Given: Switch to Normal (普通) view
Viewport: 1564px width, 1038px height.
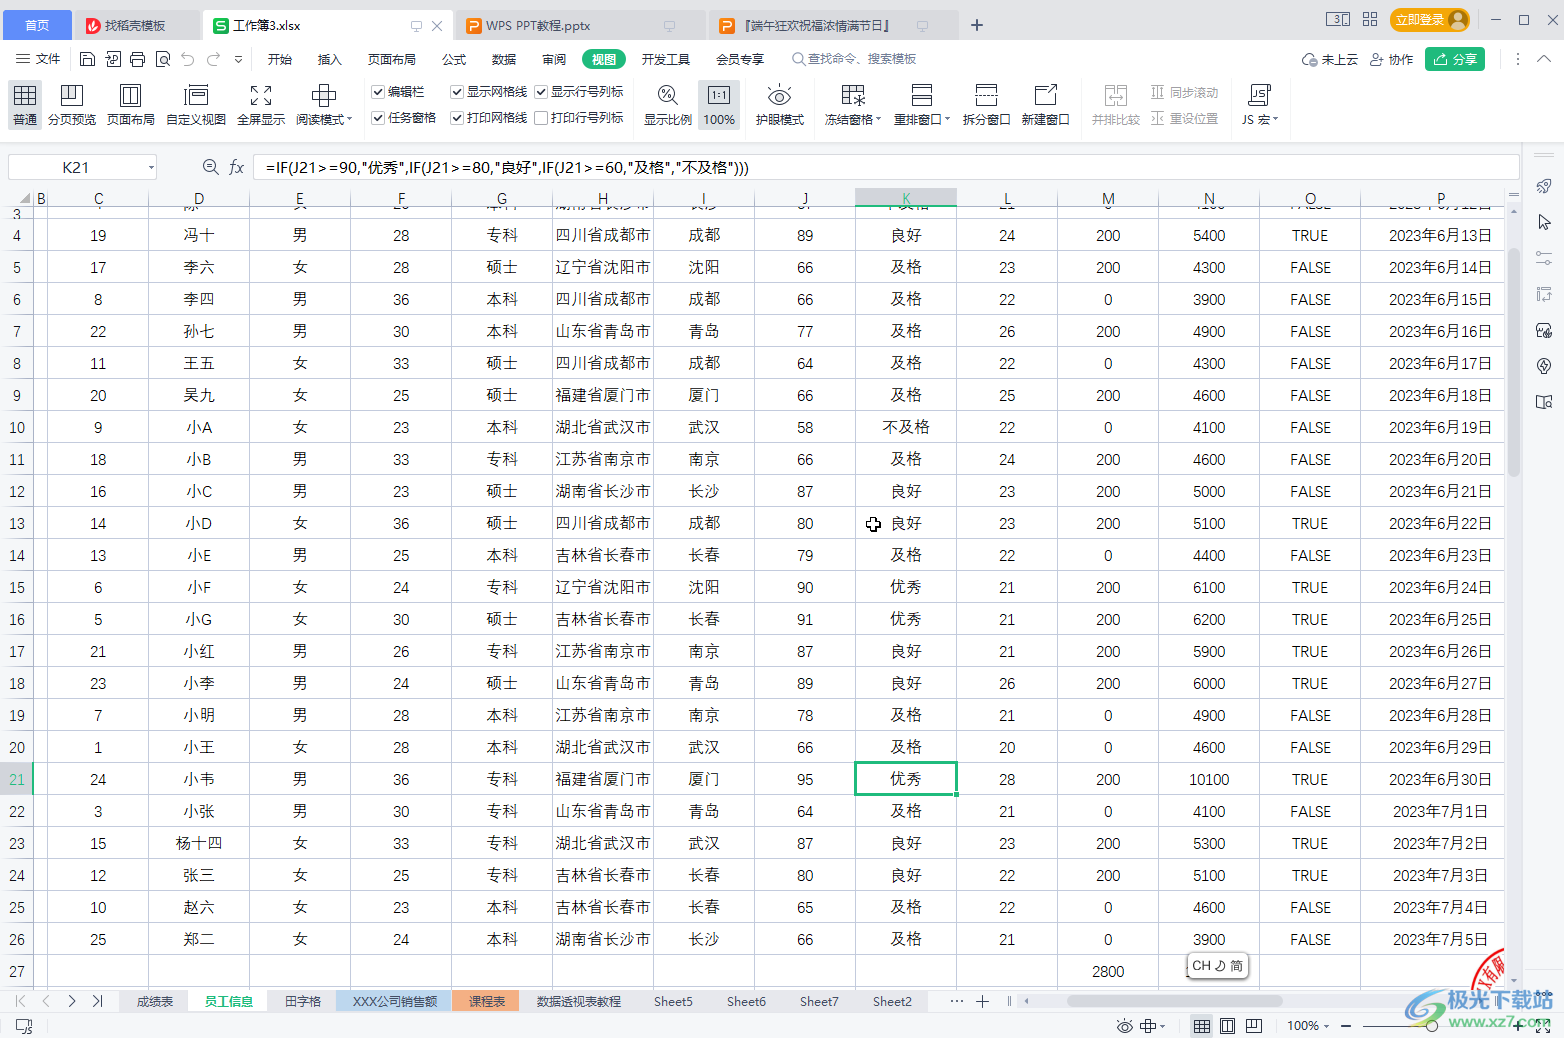Looking at the screenshot, I should click(x=25, y=105).
